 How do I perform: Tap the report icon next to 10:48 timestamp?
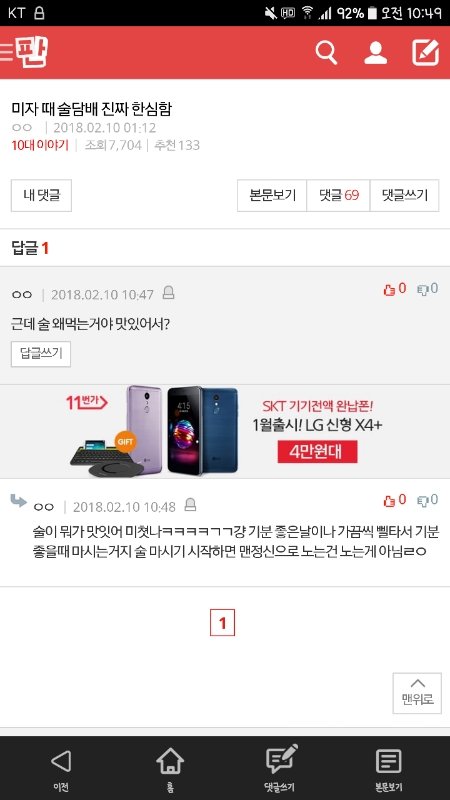190,505
